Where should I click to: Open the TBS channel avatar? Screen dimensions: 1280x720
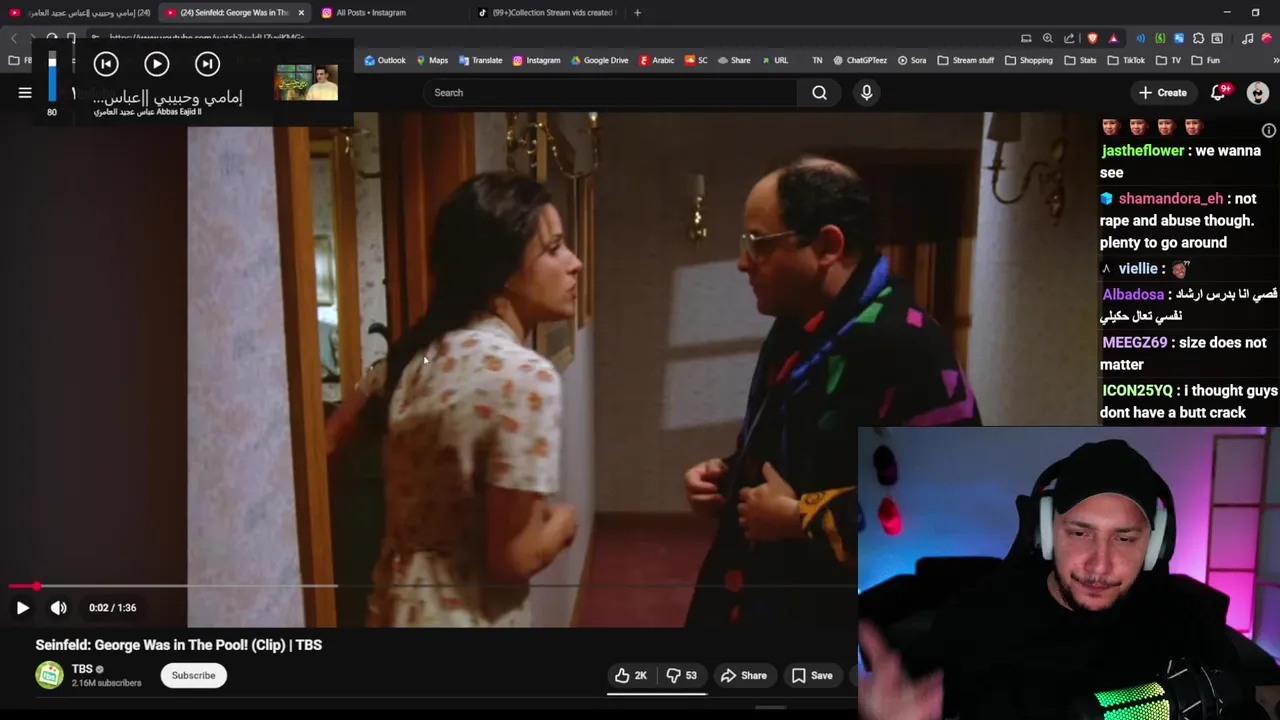(x=49, y=675)
